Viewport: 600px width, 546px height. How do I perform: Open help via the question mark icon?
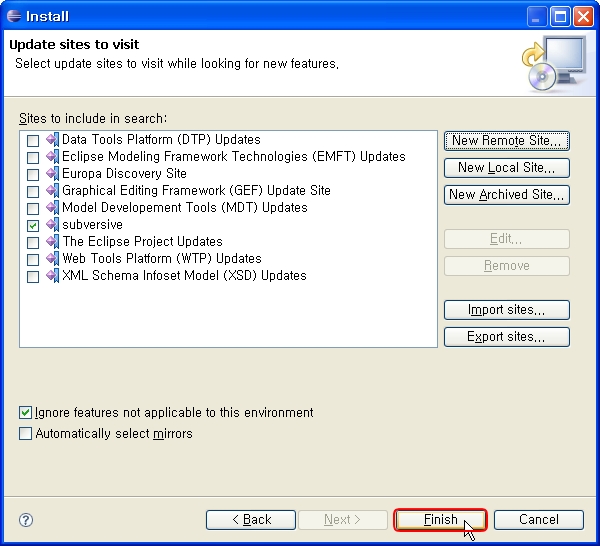(26, 520)
